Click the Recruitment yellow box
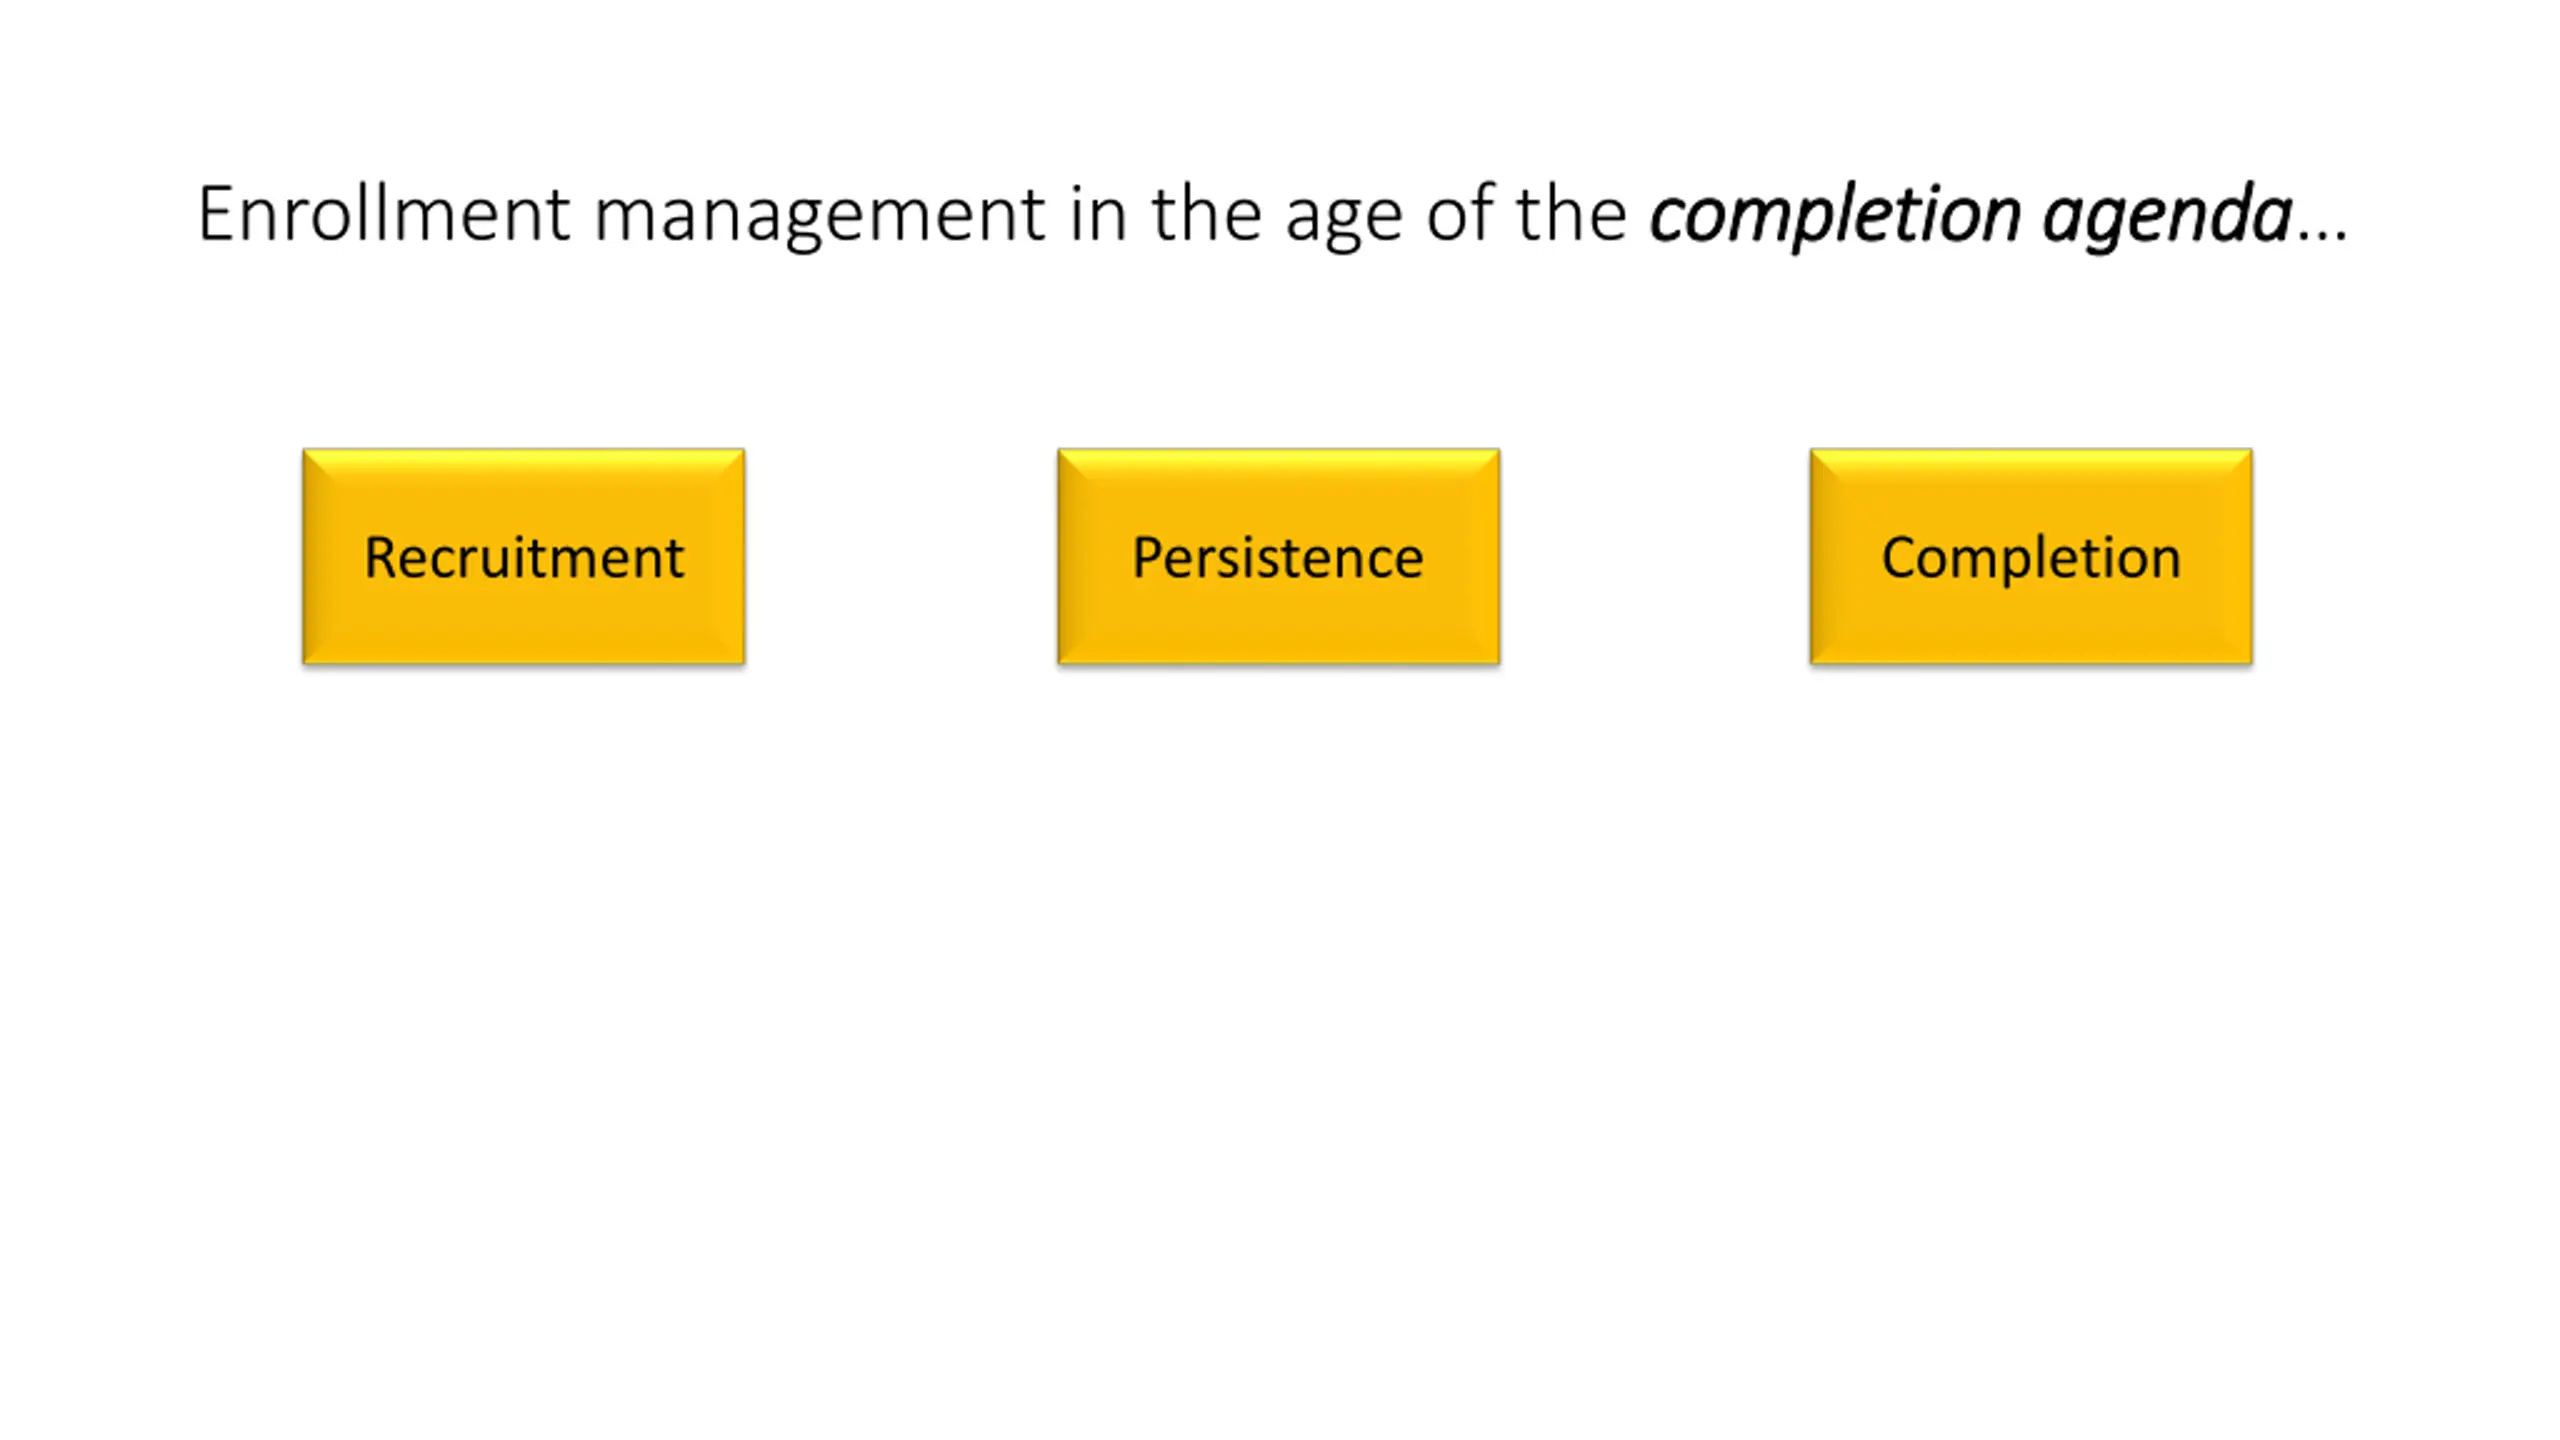Viewport: 2560px width, 1440px height. click(523, 556)
